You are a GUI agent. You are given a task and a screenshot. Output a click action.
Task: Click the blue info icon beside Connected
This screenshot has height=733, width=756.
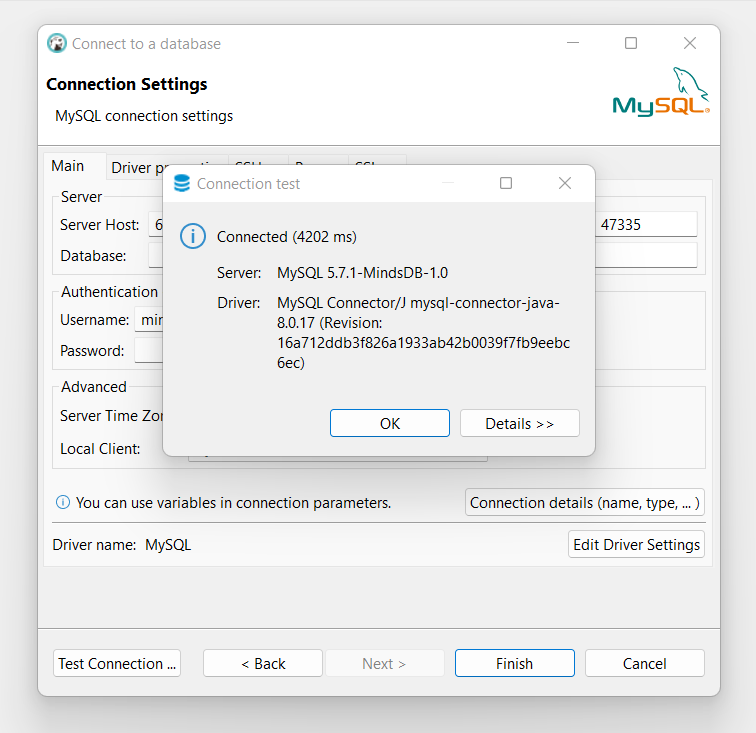pos(192,237)
